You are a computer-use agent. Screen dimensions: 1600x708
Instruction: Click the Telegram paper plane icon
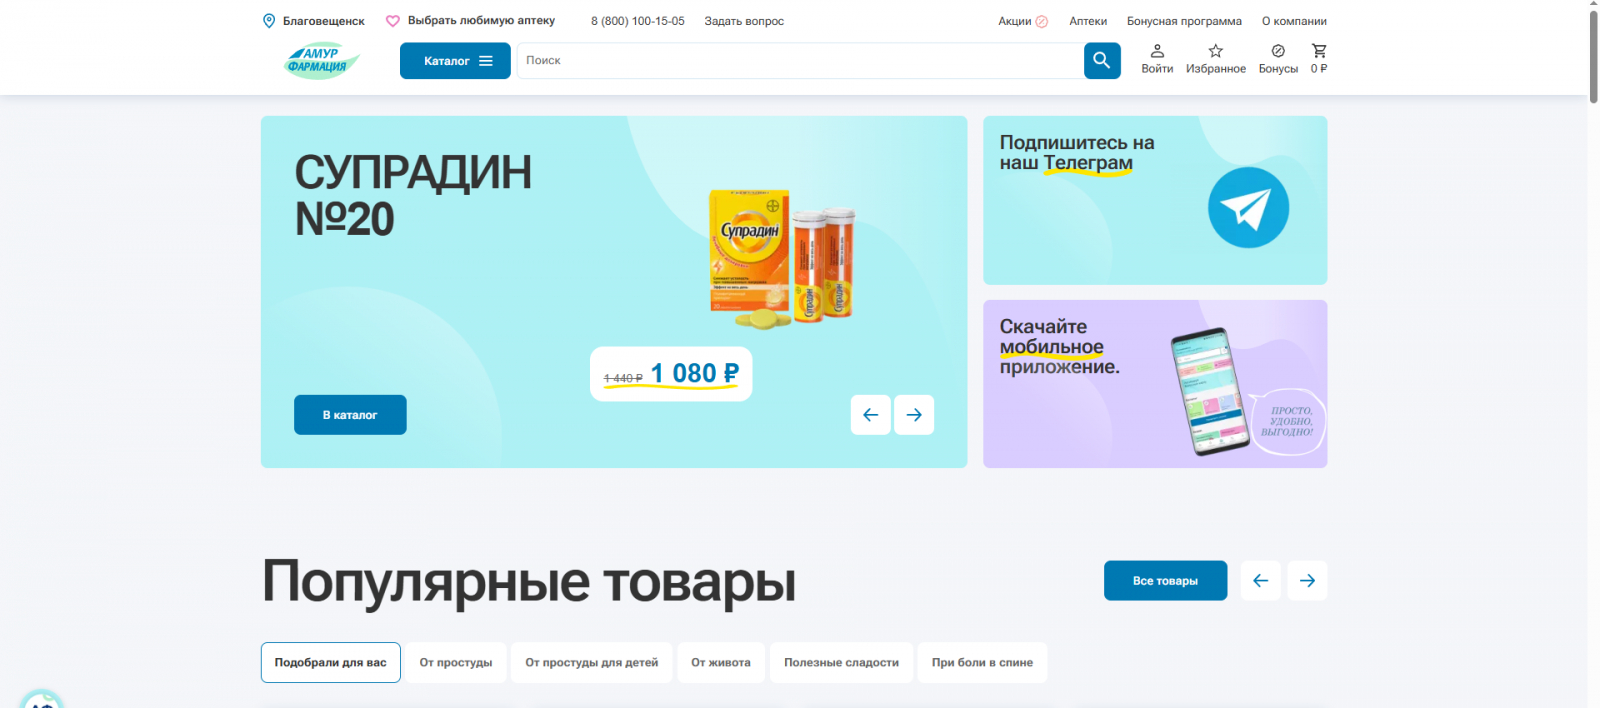1248,207
